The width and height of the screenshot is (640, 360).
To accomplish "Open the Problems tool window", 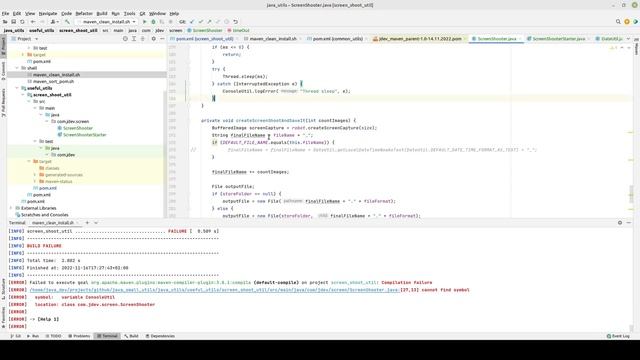I will click(x=79, y=336).
